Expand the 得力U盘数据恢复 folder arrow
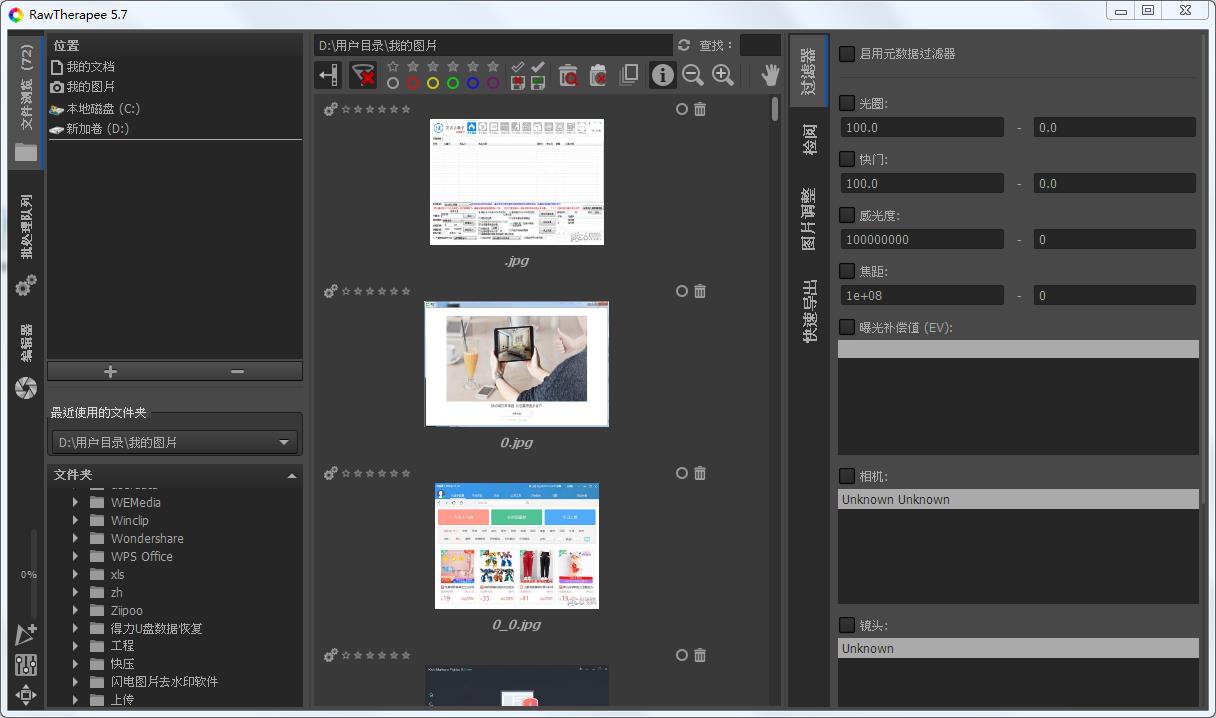The width and height of the screenshot is (1216, 718). pos(75,629)
